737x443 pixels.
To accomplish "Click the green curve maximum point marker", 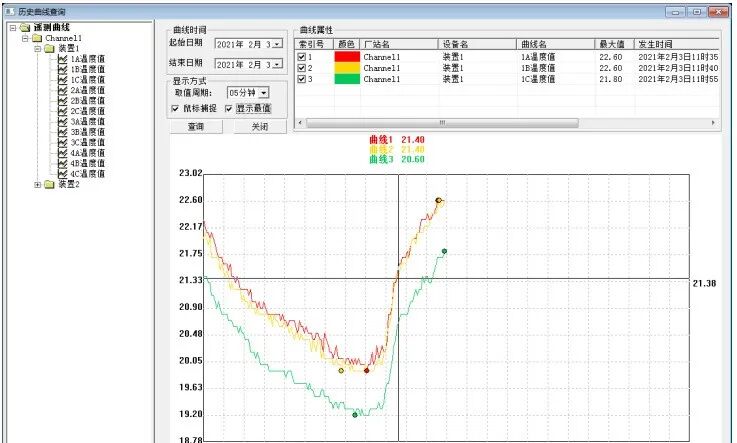I will click(x=444, y=251).
